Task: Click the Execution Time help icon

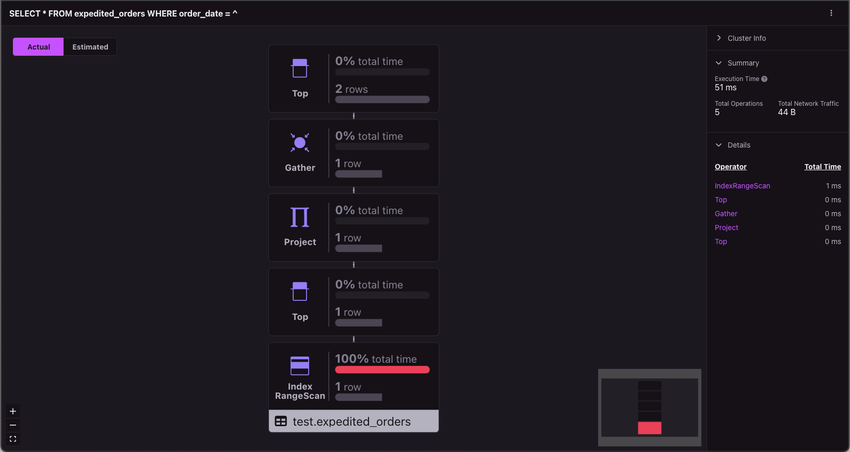Action: (x=764, y=79)
